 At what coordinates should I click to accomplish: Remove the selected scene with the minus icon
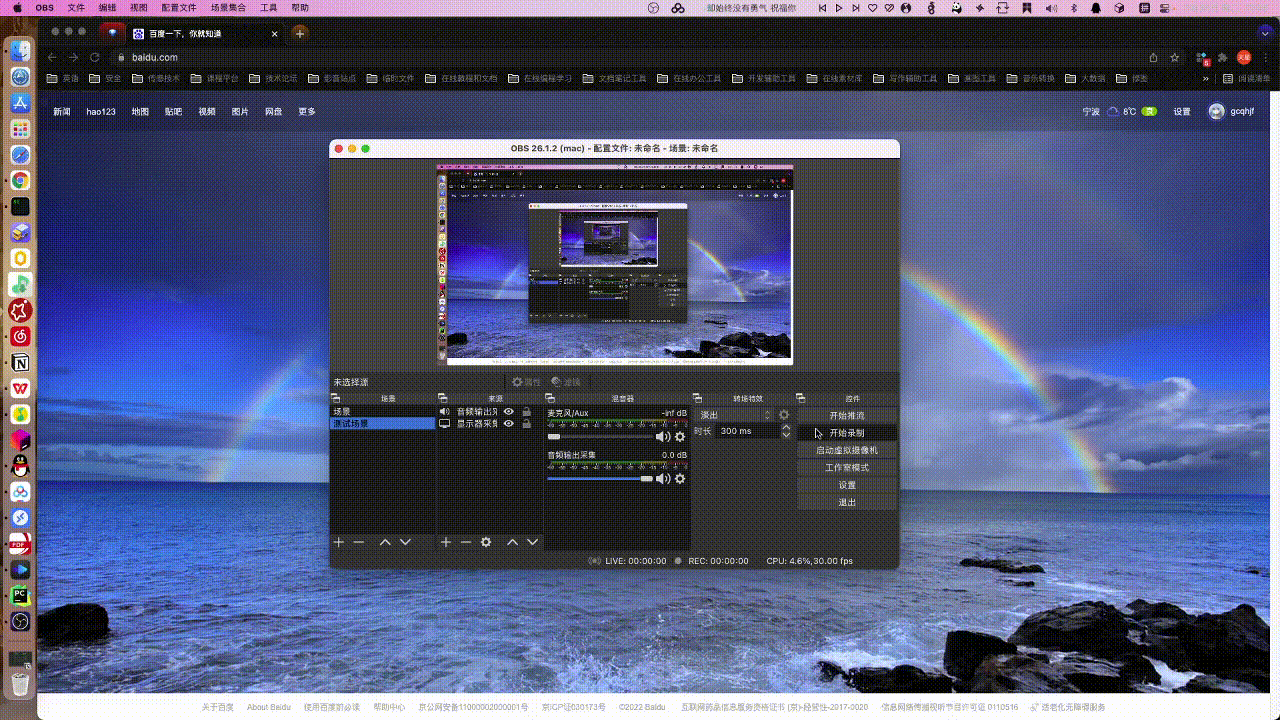point(359,542)
